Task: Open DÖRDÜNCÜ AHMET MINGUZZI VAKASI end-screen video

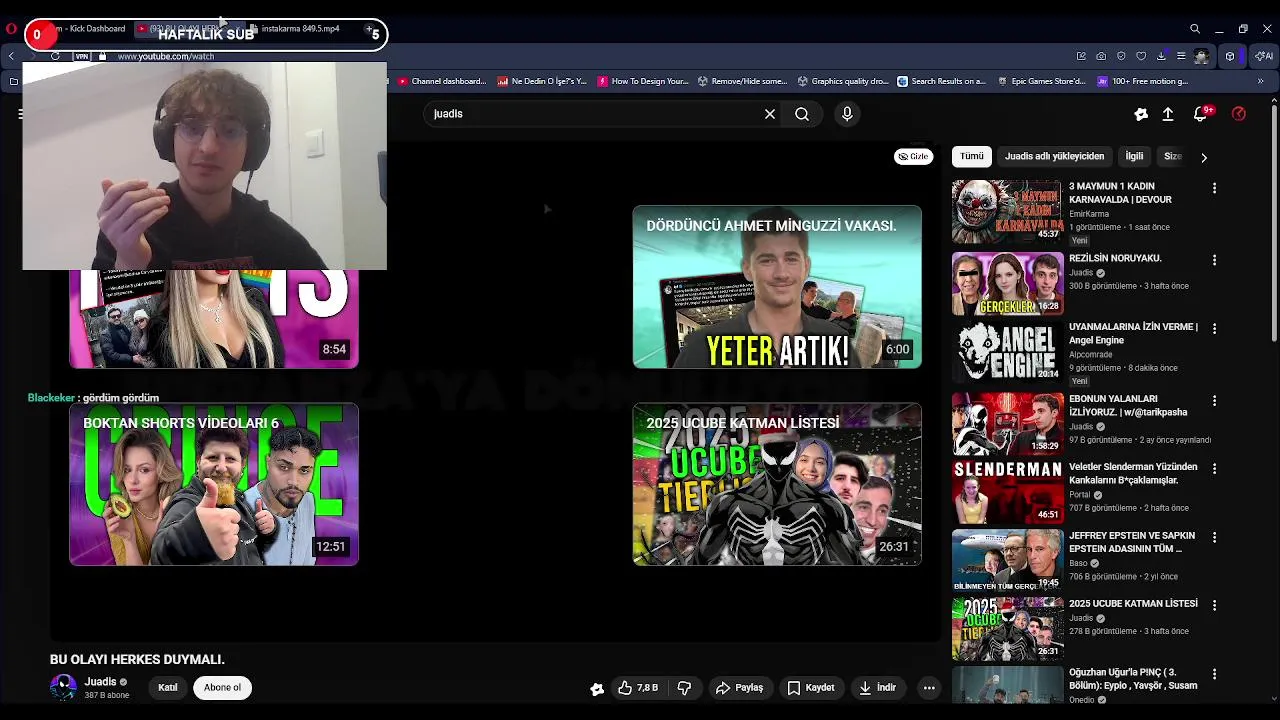Action: pos(777,287)
